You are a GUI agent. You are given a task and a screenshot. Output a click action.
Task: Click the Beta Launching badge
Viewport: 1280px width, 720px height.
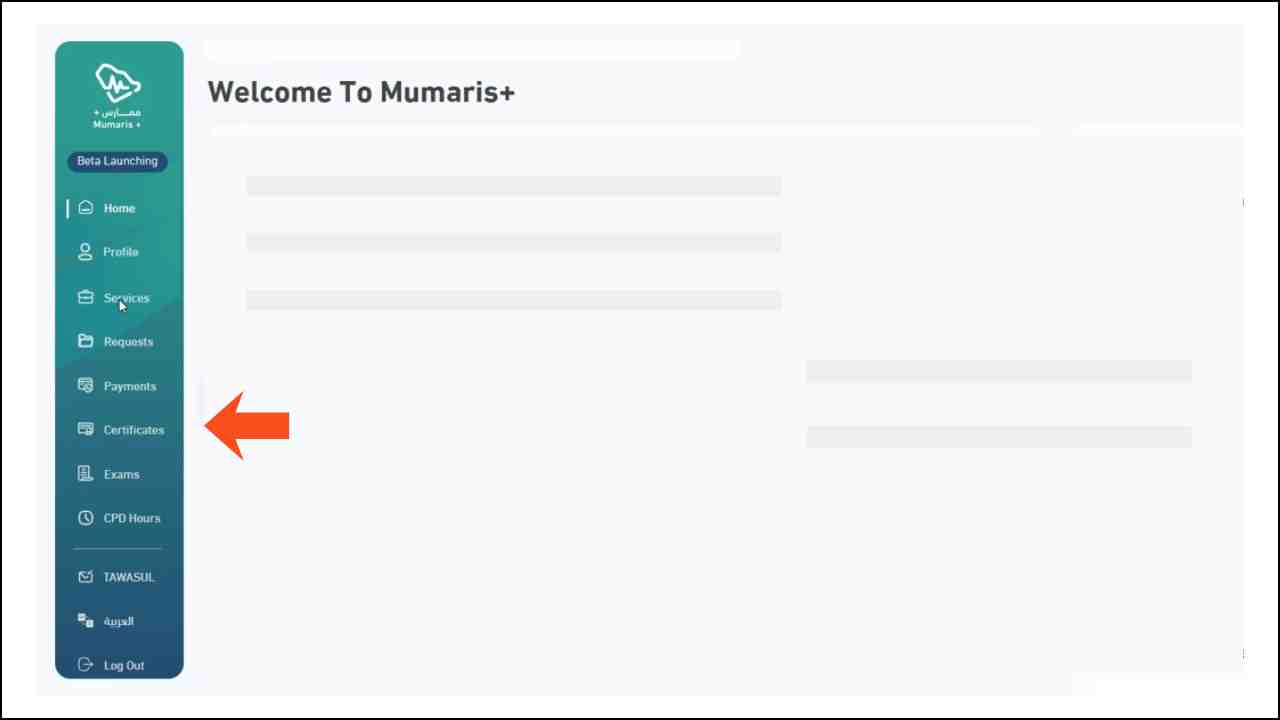[x=117, y=161]
